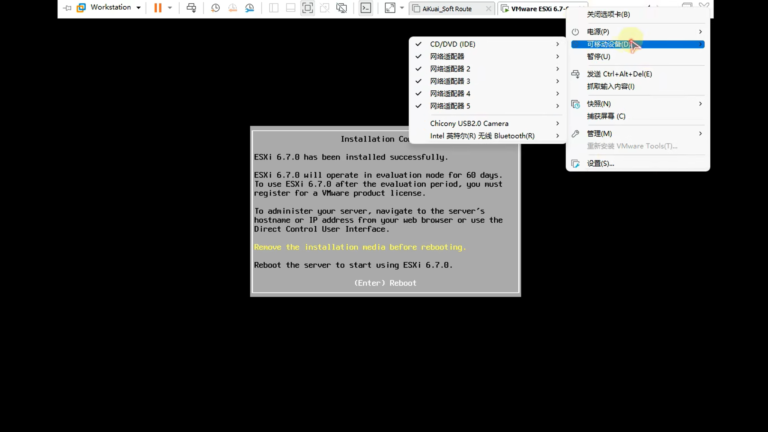Click the revert to snapshot icon

coord(233,8)
